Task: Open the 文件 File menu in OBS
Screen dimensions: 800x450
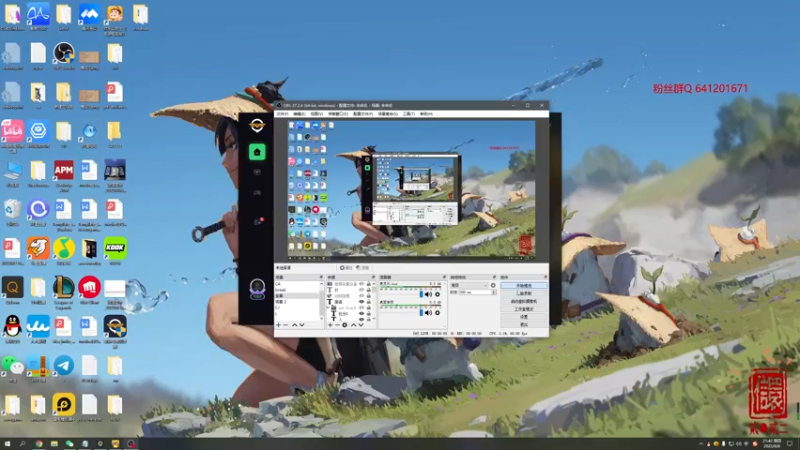Action: [x=282, y=114]
